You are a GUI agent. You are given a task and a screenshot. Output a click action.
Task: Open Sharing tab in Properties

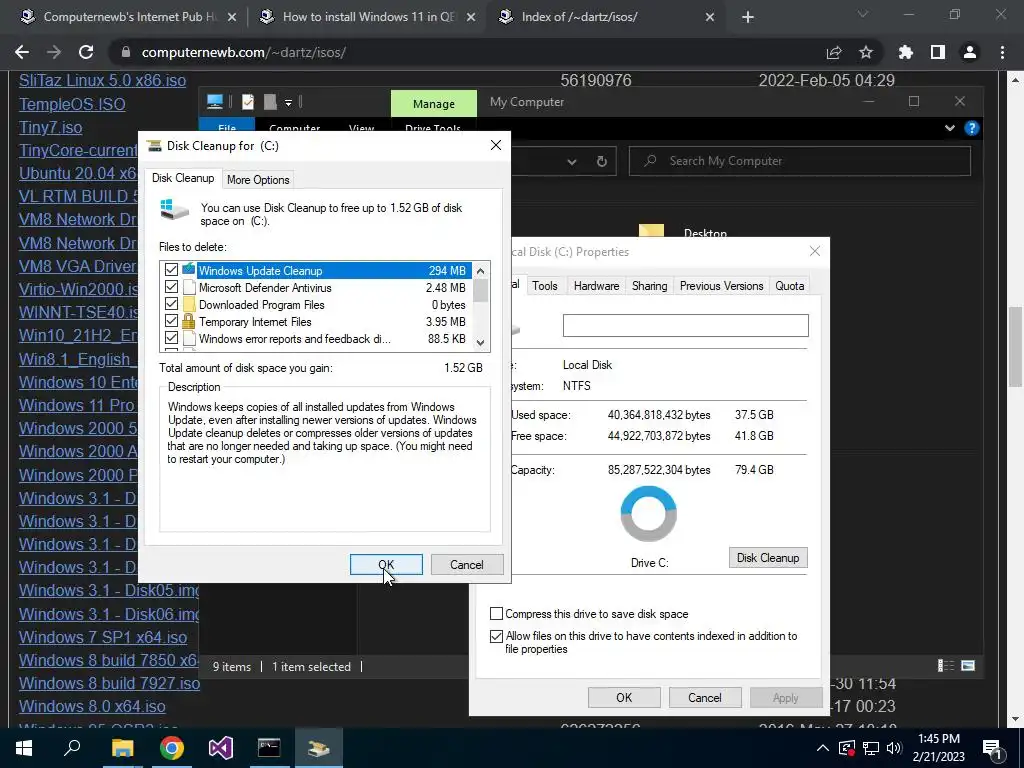[x=650, y=286]
